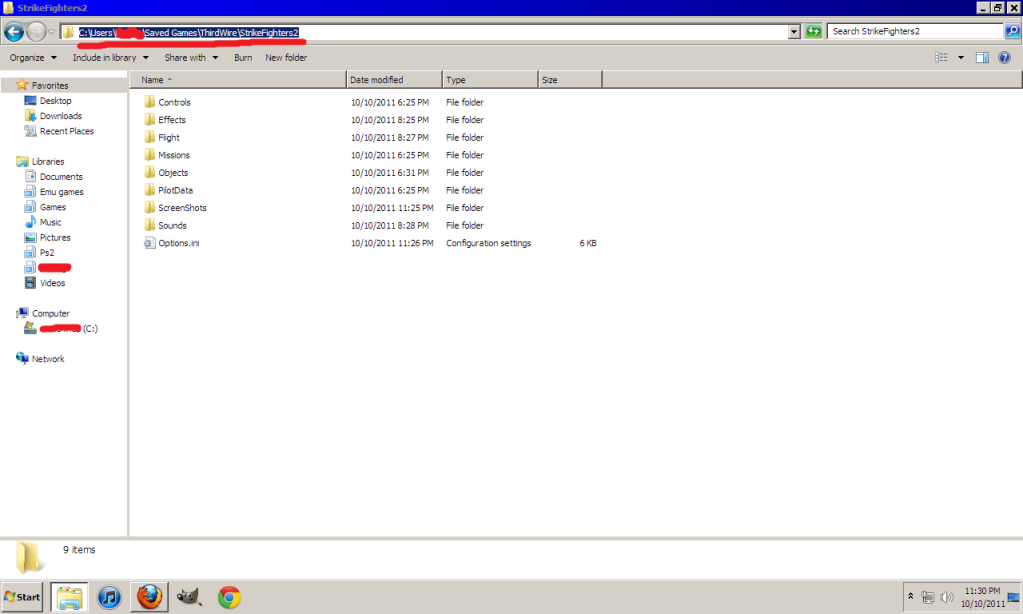Select Libraries in the navigation pane
The width and height of the screenshot is (1023, 614).
(48, 161)
